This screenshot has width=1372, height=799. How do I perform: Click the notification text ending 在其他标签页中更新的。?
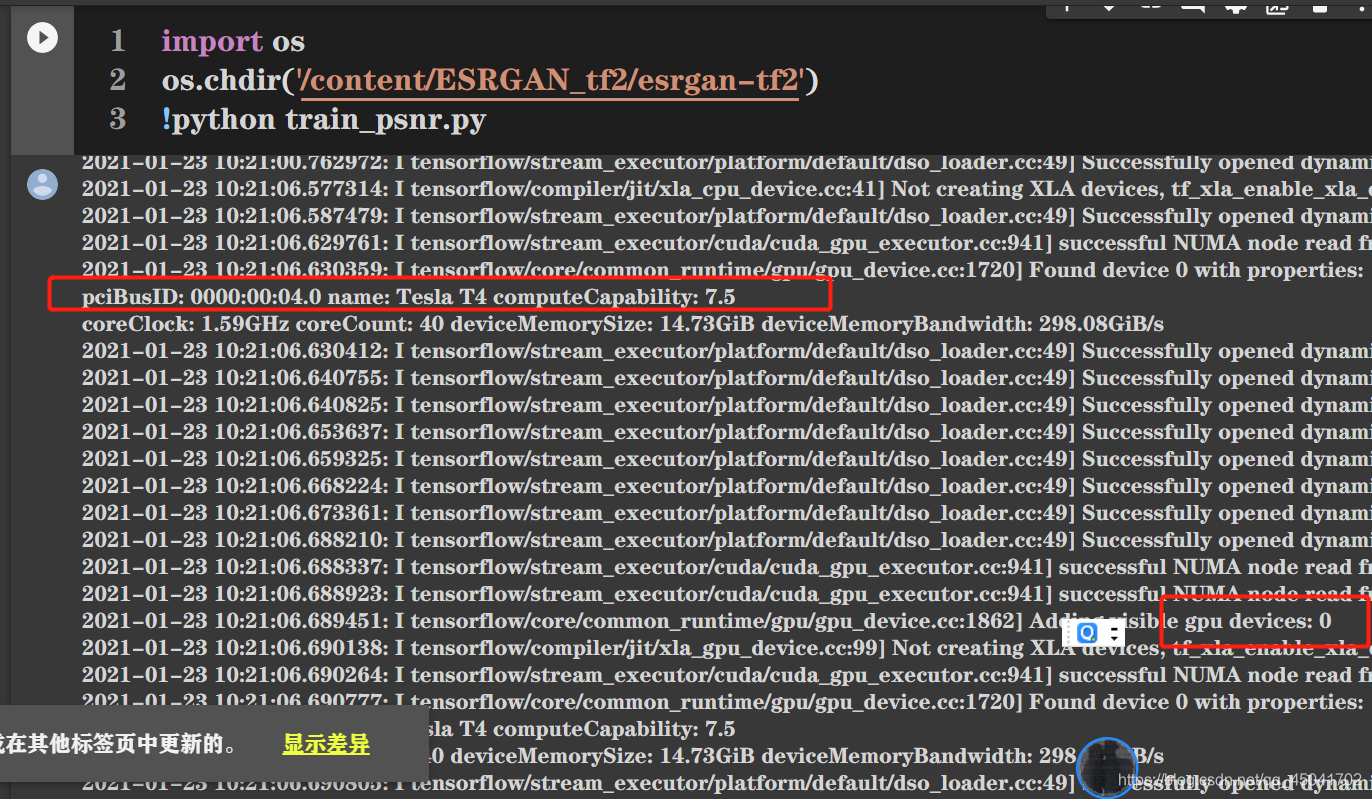coord(119,745)
